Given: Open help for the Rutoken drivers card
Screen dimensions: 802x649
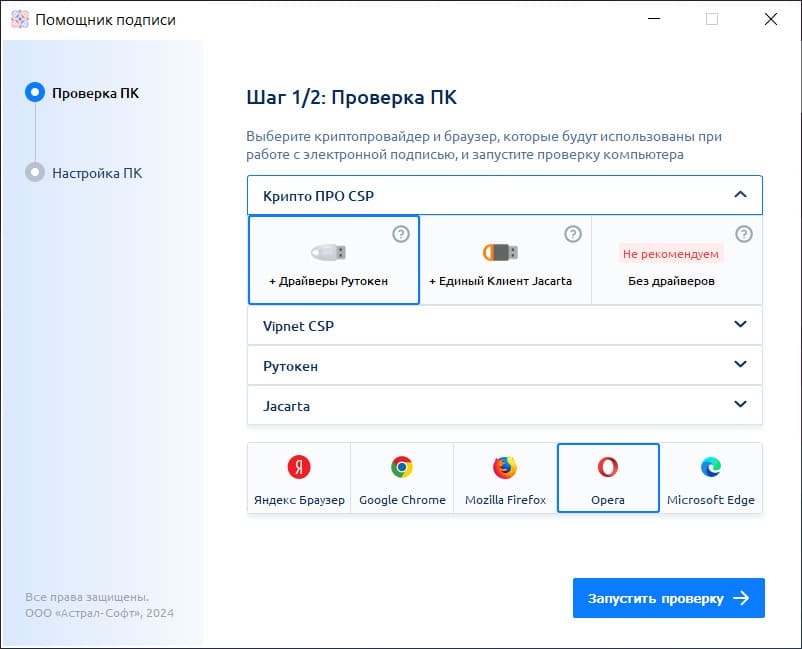Looking at the screenshot, I should [x=401, y=234].
